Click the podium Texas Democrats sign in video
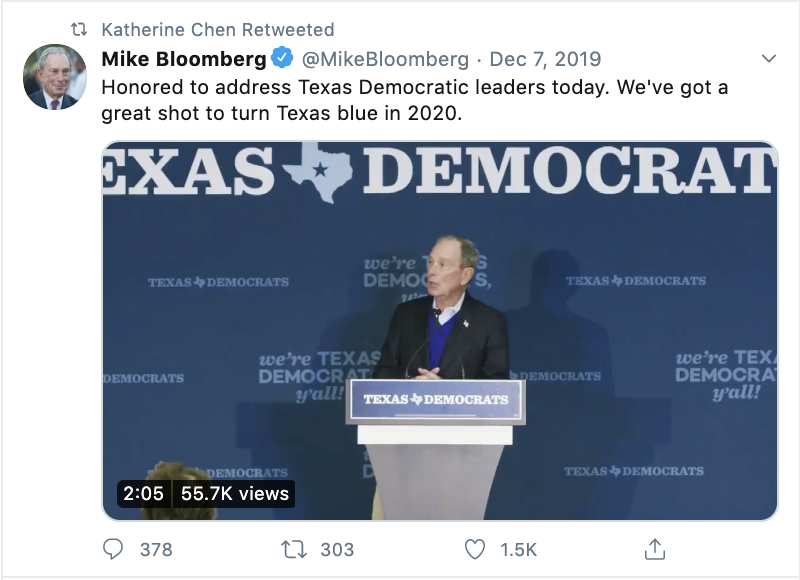Viewport: 800px width, 580px height. [436, 400]
